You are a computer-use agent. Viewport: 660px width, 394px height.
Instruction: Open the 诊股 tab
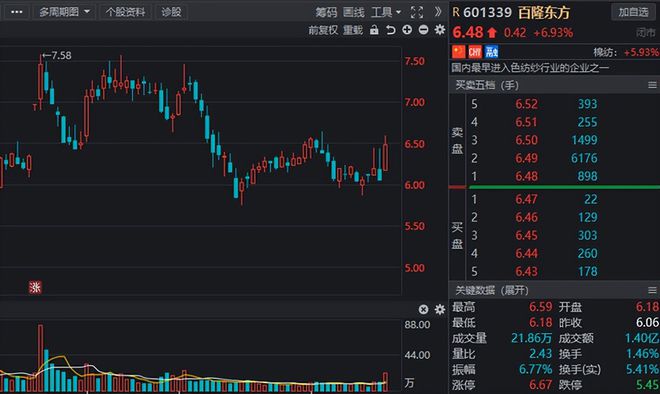(171, 12)
